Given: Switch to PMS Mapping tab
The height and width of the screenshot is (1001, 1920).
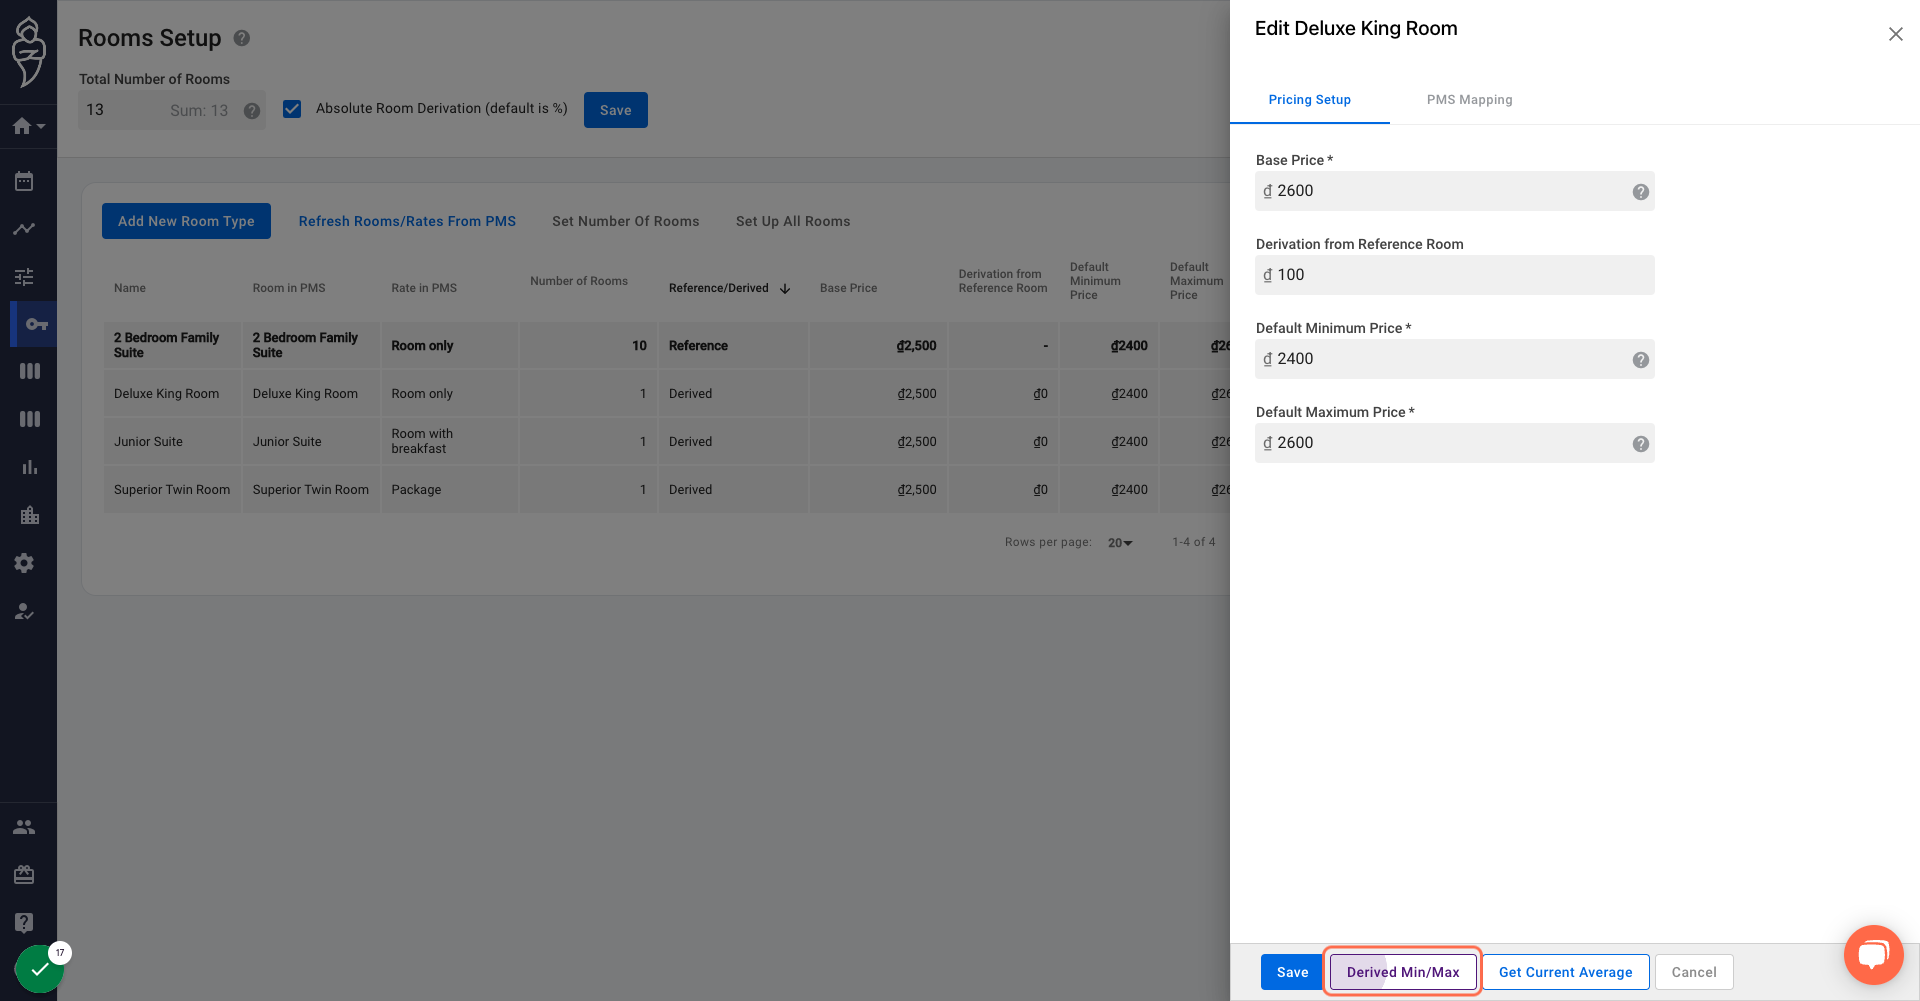Looking at the screenshot, I should click(x=1469, y=100).
